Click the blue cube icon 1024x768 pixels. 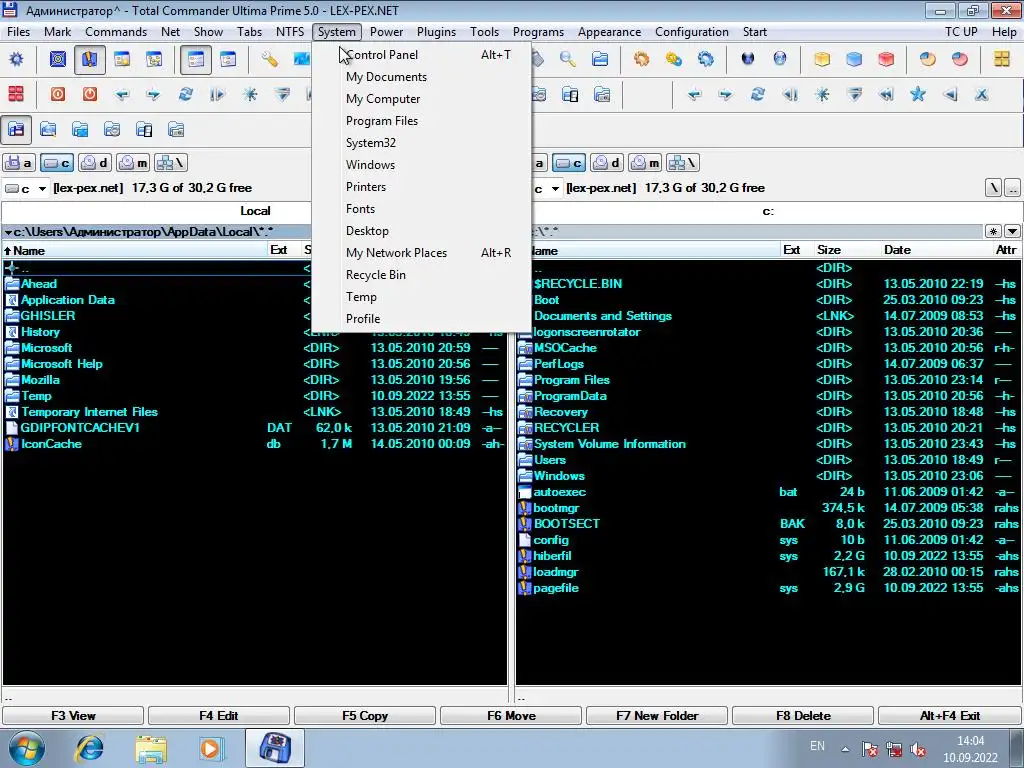[x=854, y=59]
